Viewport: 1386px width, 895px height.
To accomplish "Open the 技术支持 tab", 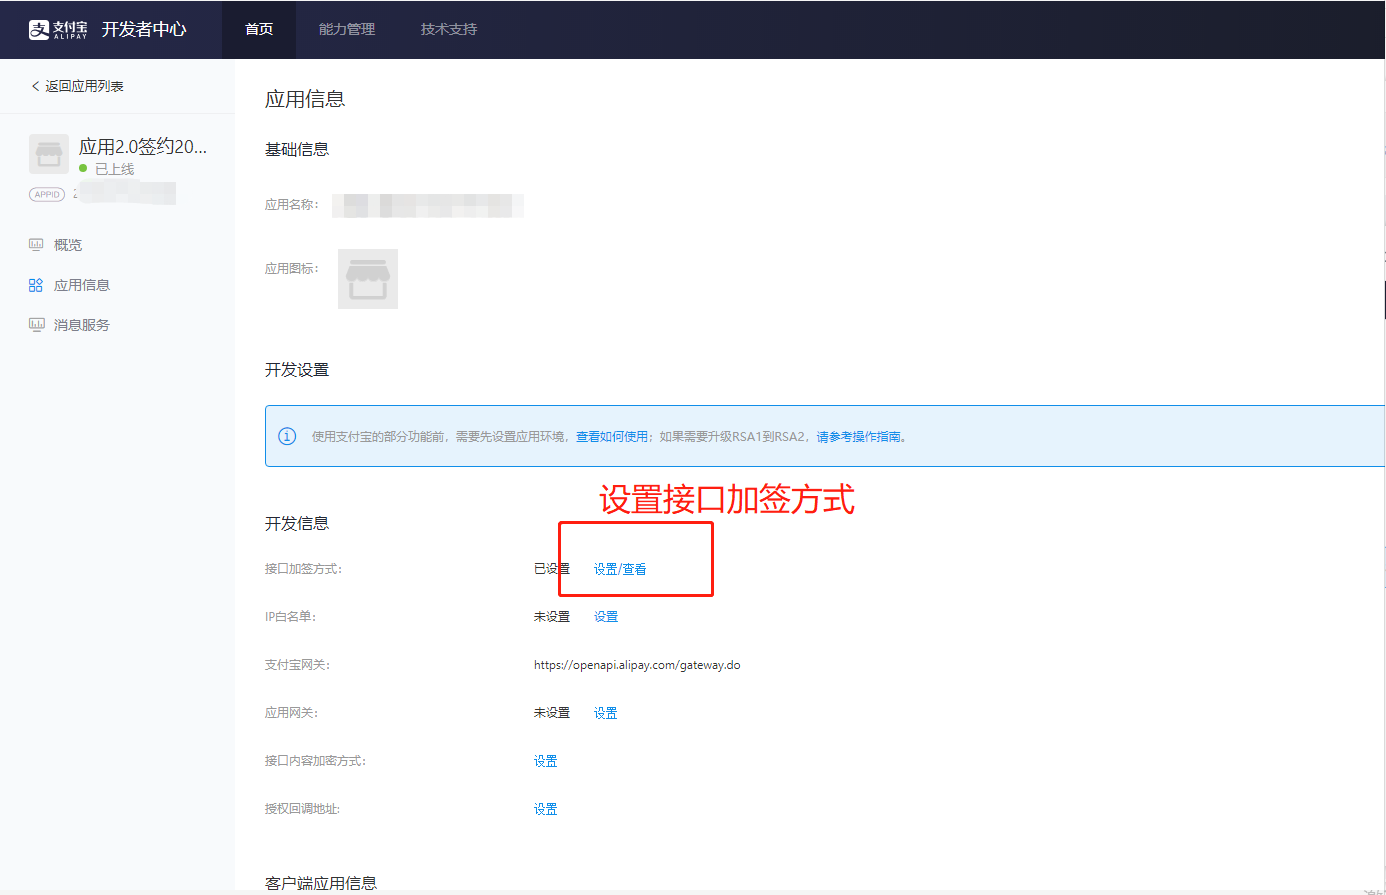I will point(449,30).
